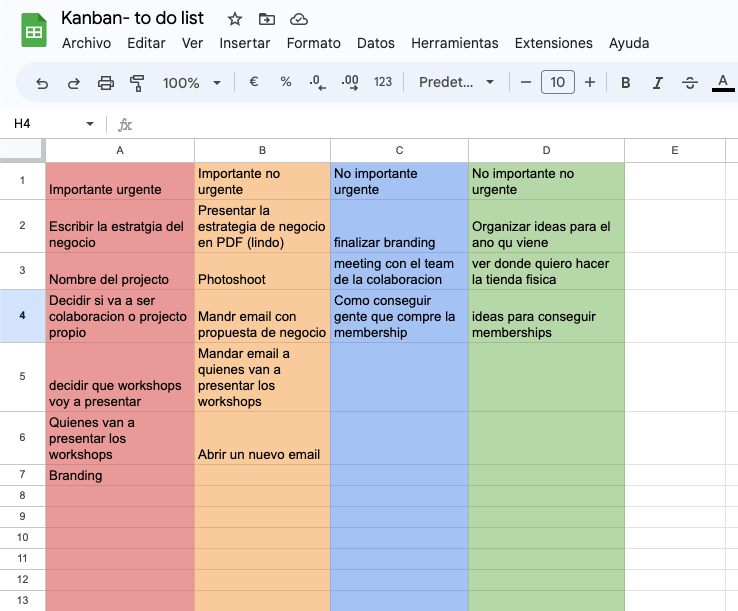Screen dimensions: 738x611
Task: Open the Predet... font dropdown
Action: [x=456, y=82]
